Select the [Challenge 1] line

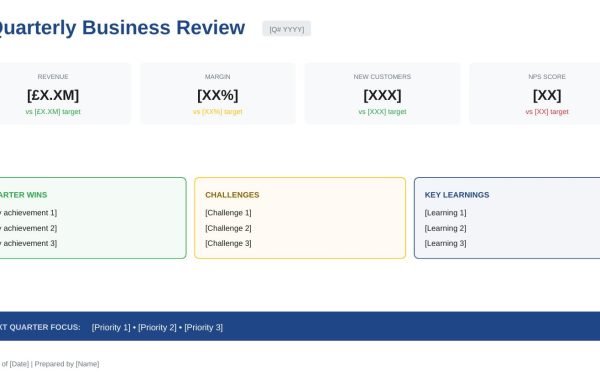coord(228,213)
